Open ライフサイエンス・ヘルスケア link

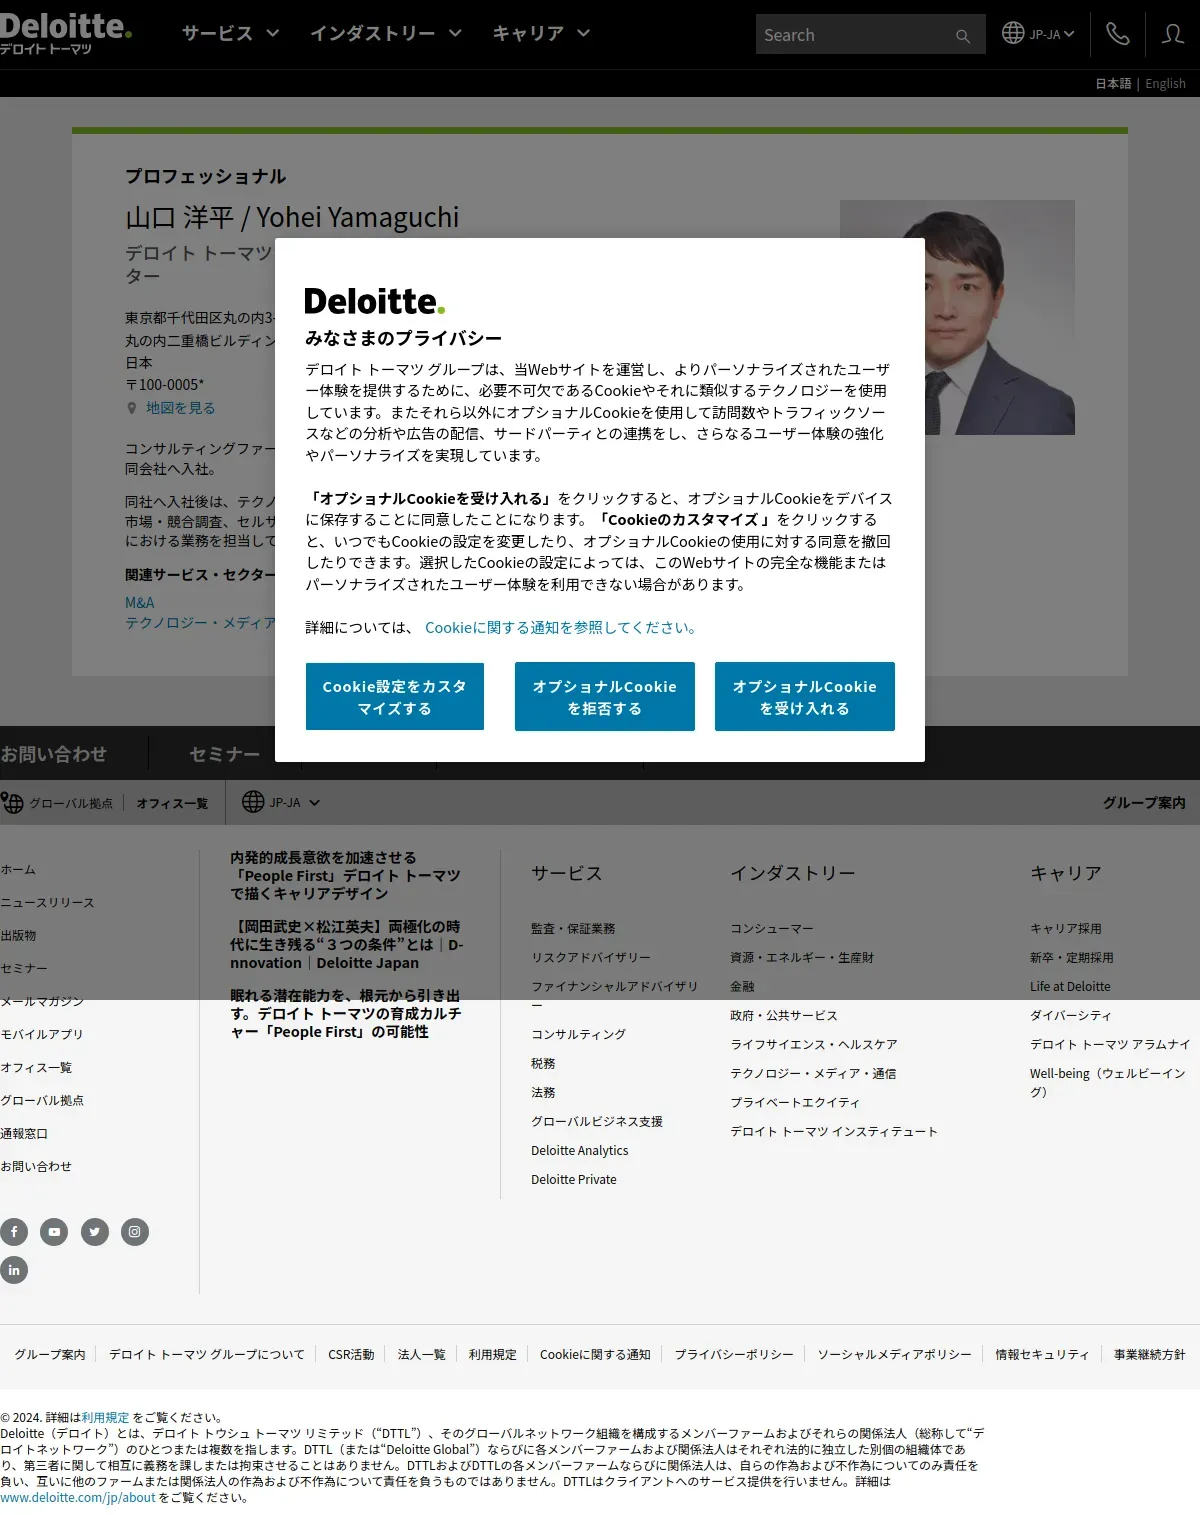click(x=814, y=1044)
